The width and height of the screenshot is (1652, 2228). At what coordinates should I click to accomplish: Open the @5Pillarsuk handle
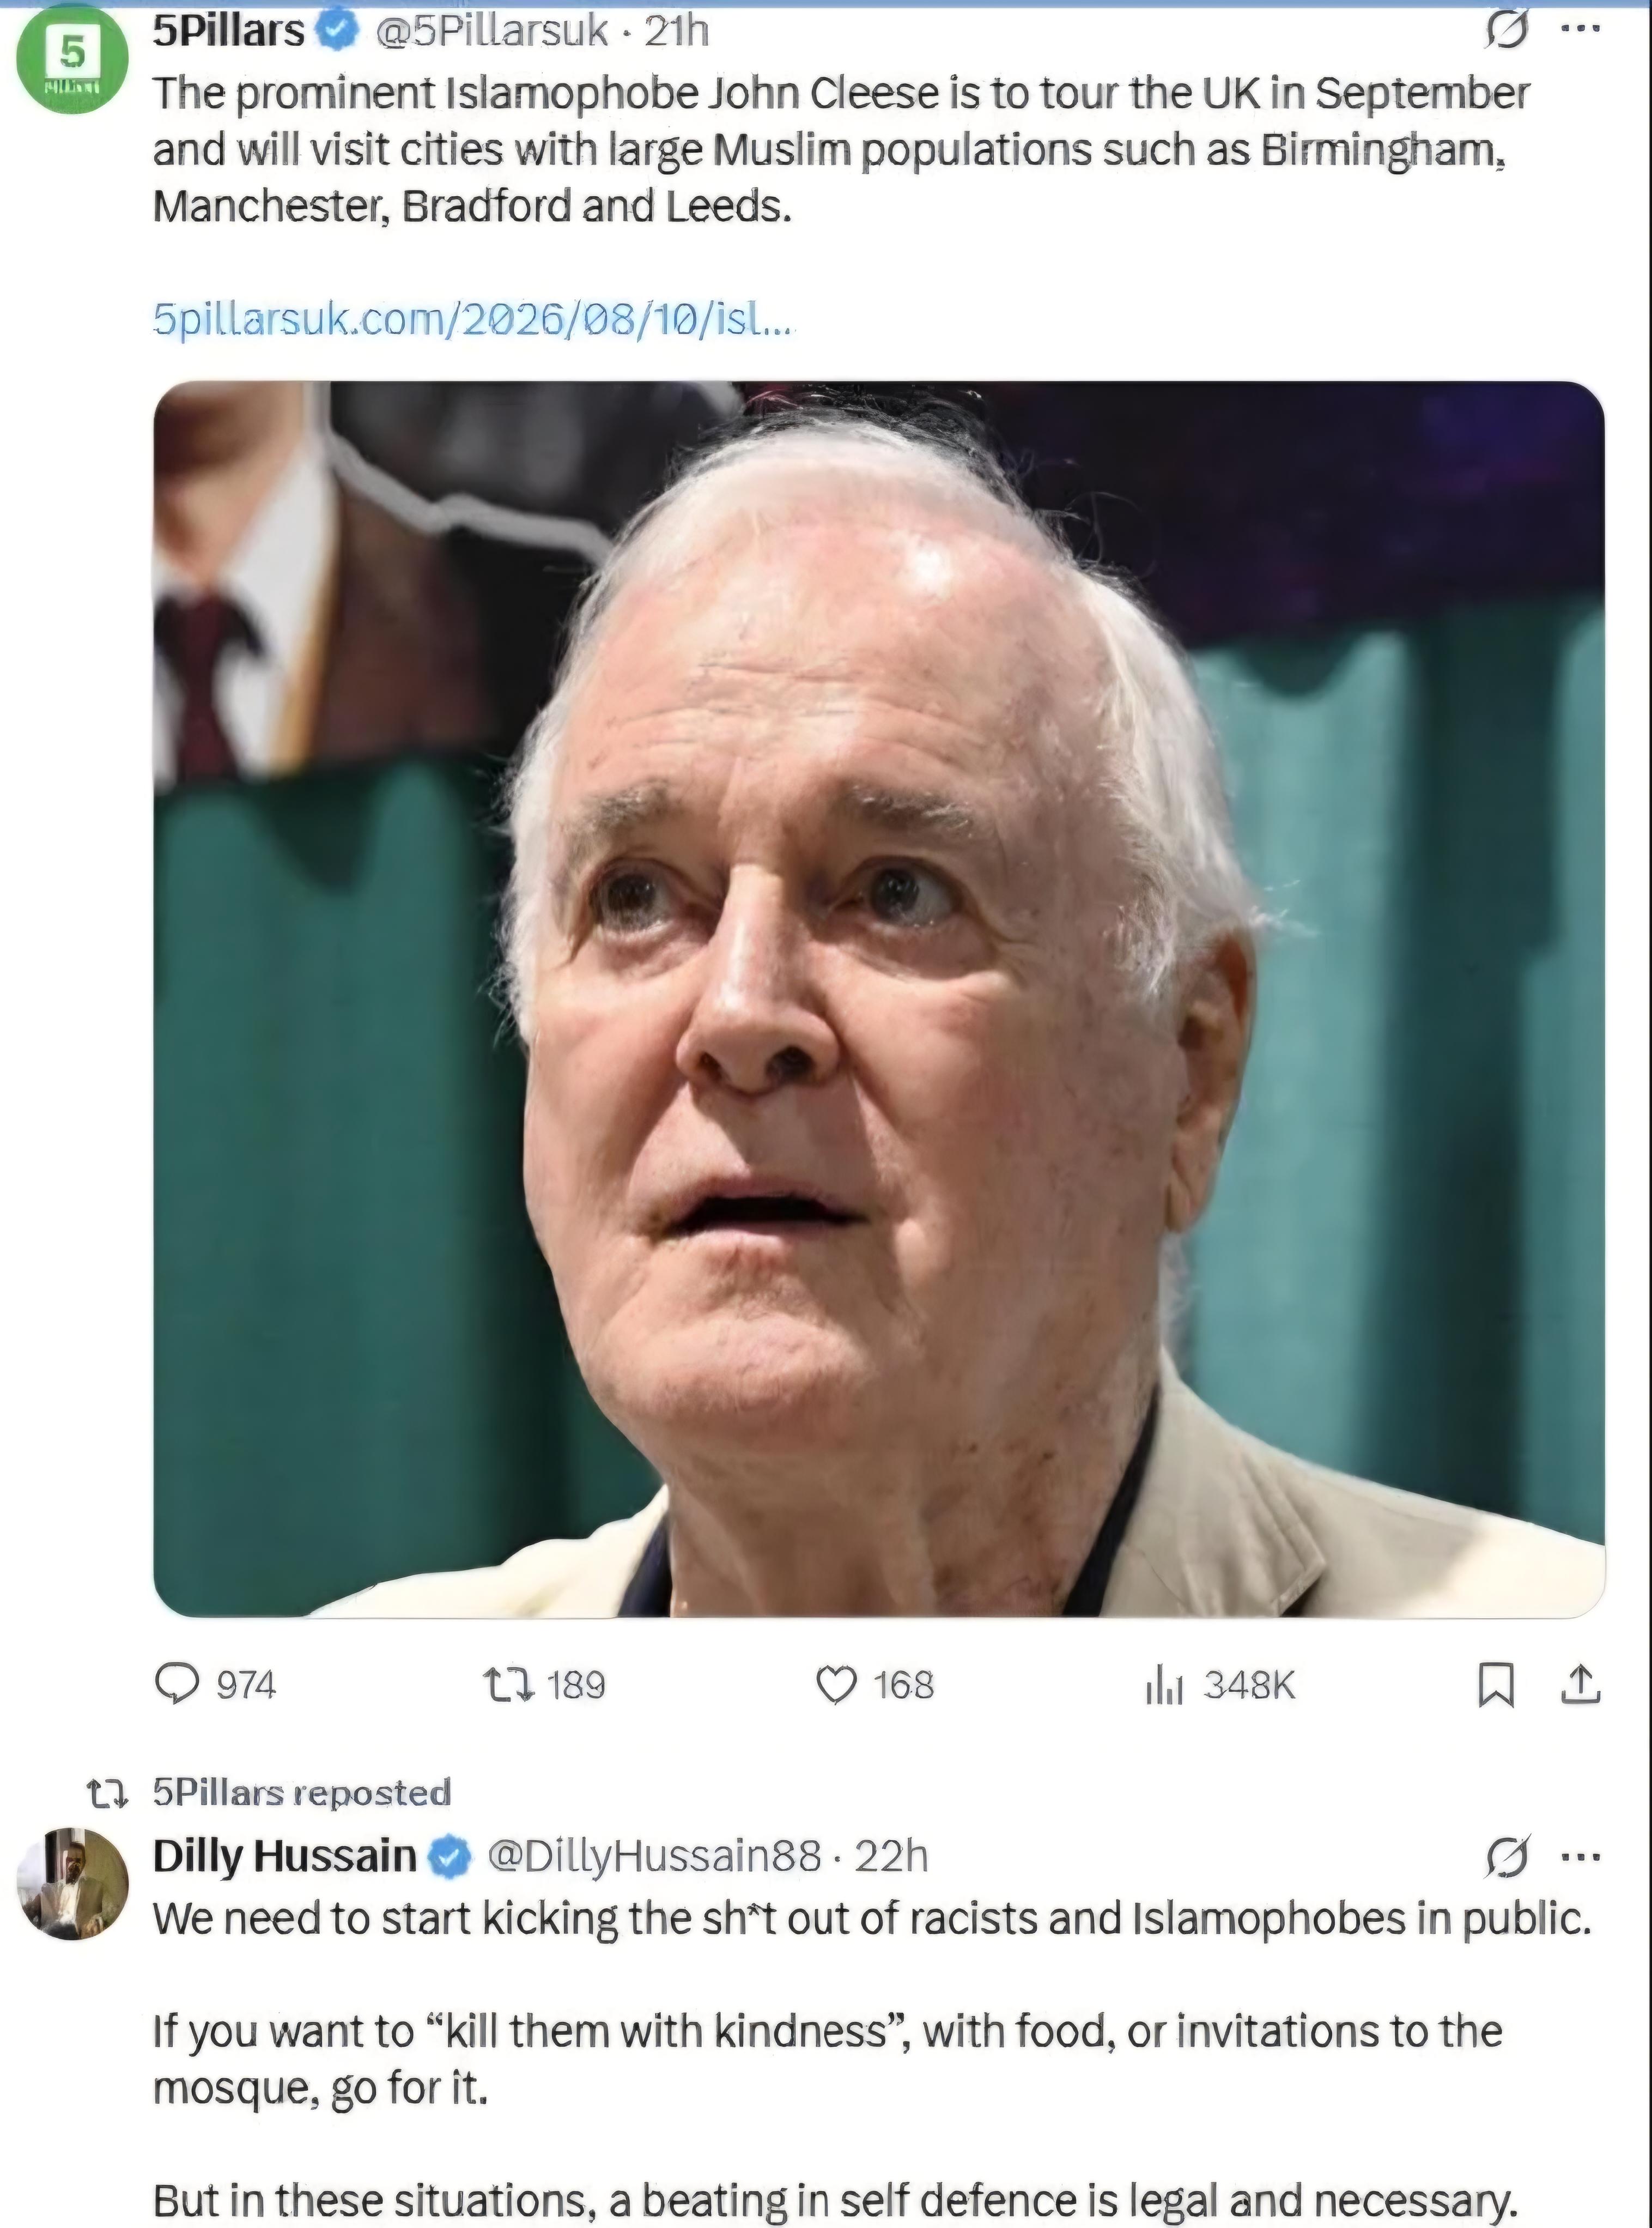(490, 31)
